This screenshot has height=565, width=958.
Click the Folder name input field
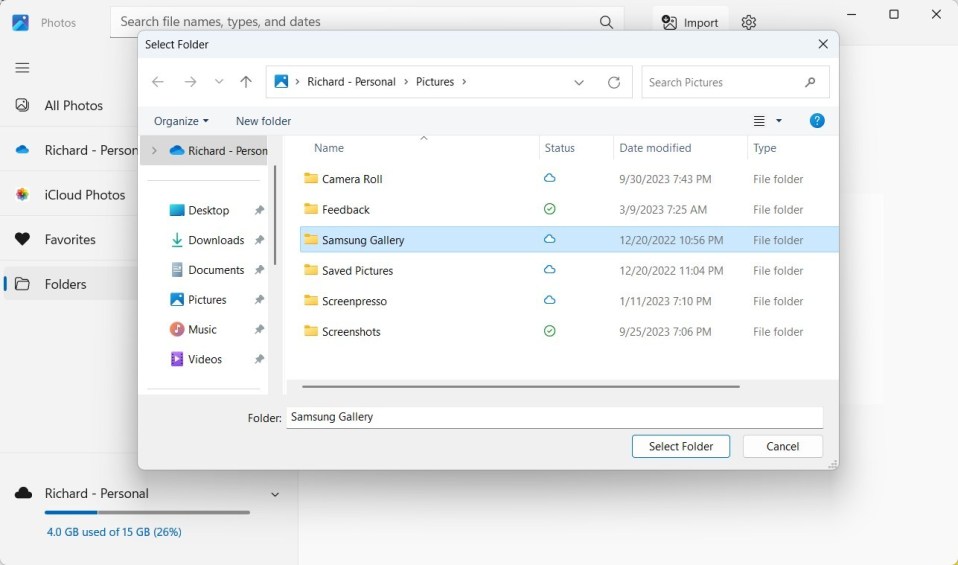pyautogui.click(x=554, y=417)
